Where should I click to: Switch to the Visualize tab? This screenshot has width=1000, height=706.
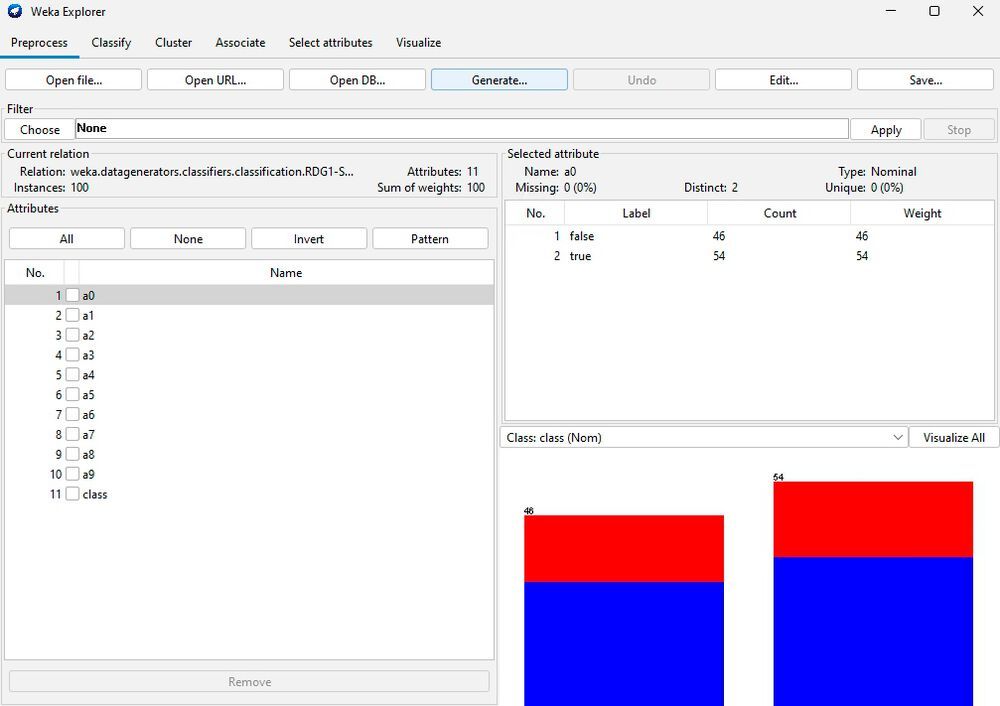418,43
